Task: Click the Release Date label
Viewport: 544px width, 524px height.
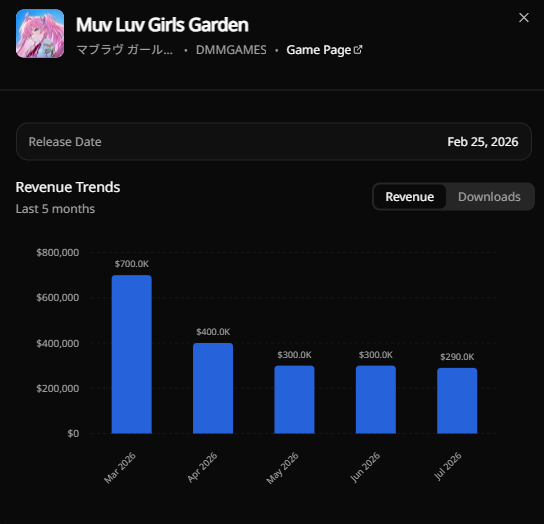Action: (65, 142)
